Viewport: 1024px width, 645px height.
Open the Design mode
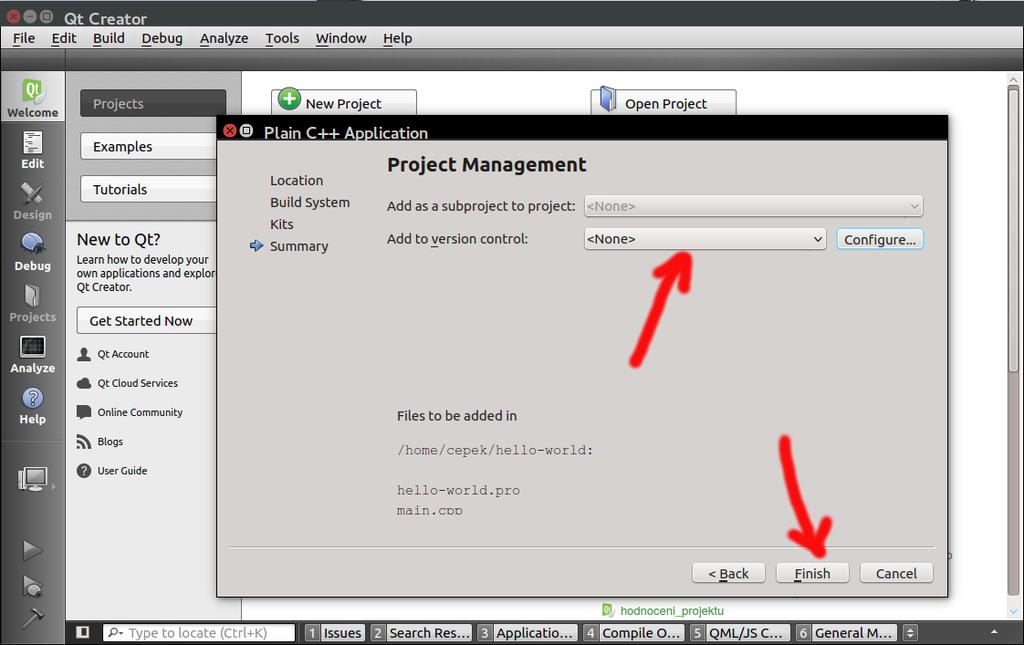(32, 201)
